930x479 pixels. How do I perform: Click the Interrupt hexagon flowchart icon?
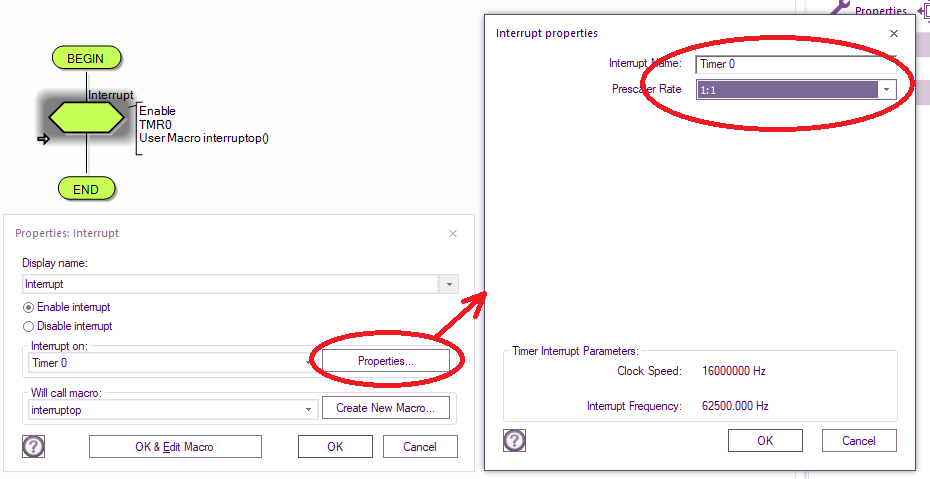(x=86, y=117)
